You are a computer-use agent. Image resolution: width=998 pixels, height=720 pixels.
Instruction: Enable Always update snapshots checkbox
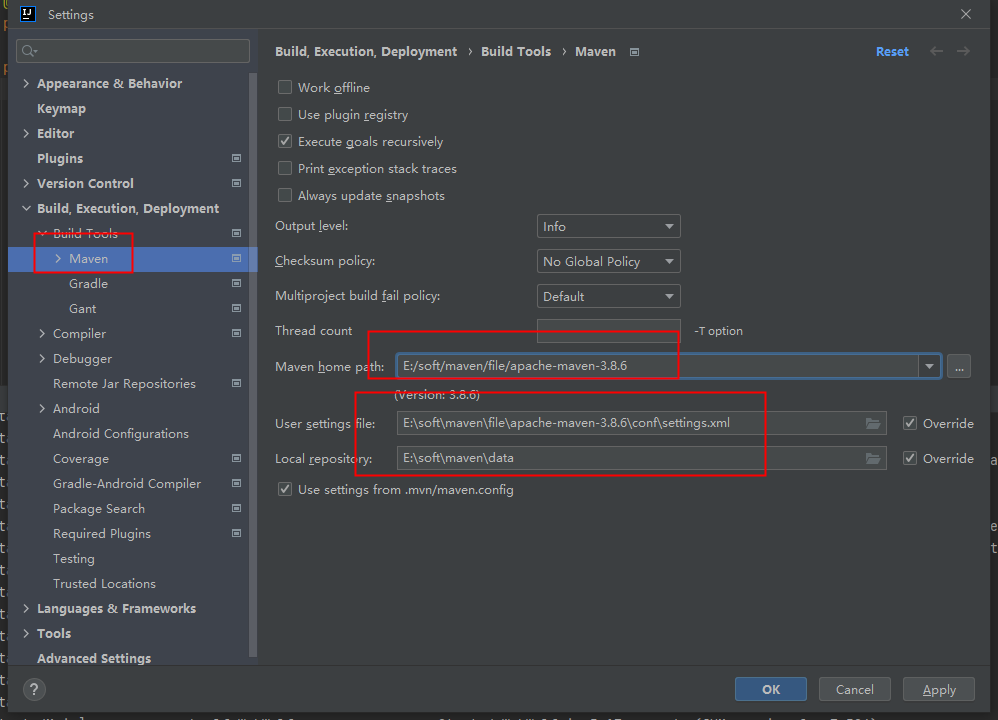pyautogui.click(x=285, y=195)
